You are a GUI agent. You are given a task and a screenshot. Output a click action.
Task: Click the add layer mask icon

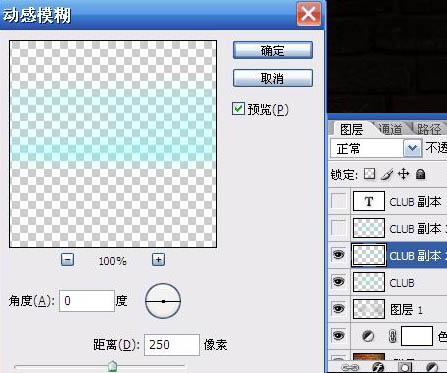coord(405,368)
